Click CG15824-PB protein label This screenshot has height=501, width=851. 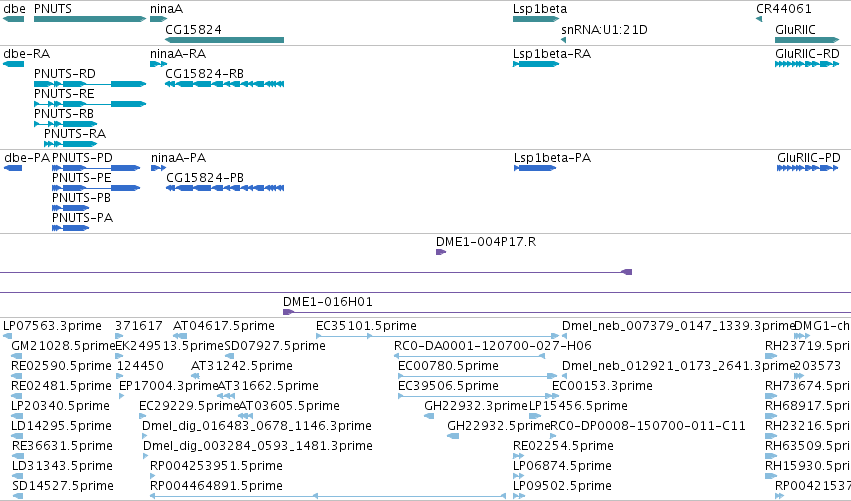(205, 178)
